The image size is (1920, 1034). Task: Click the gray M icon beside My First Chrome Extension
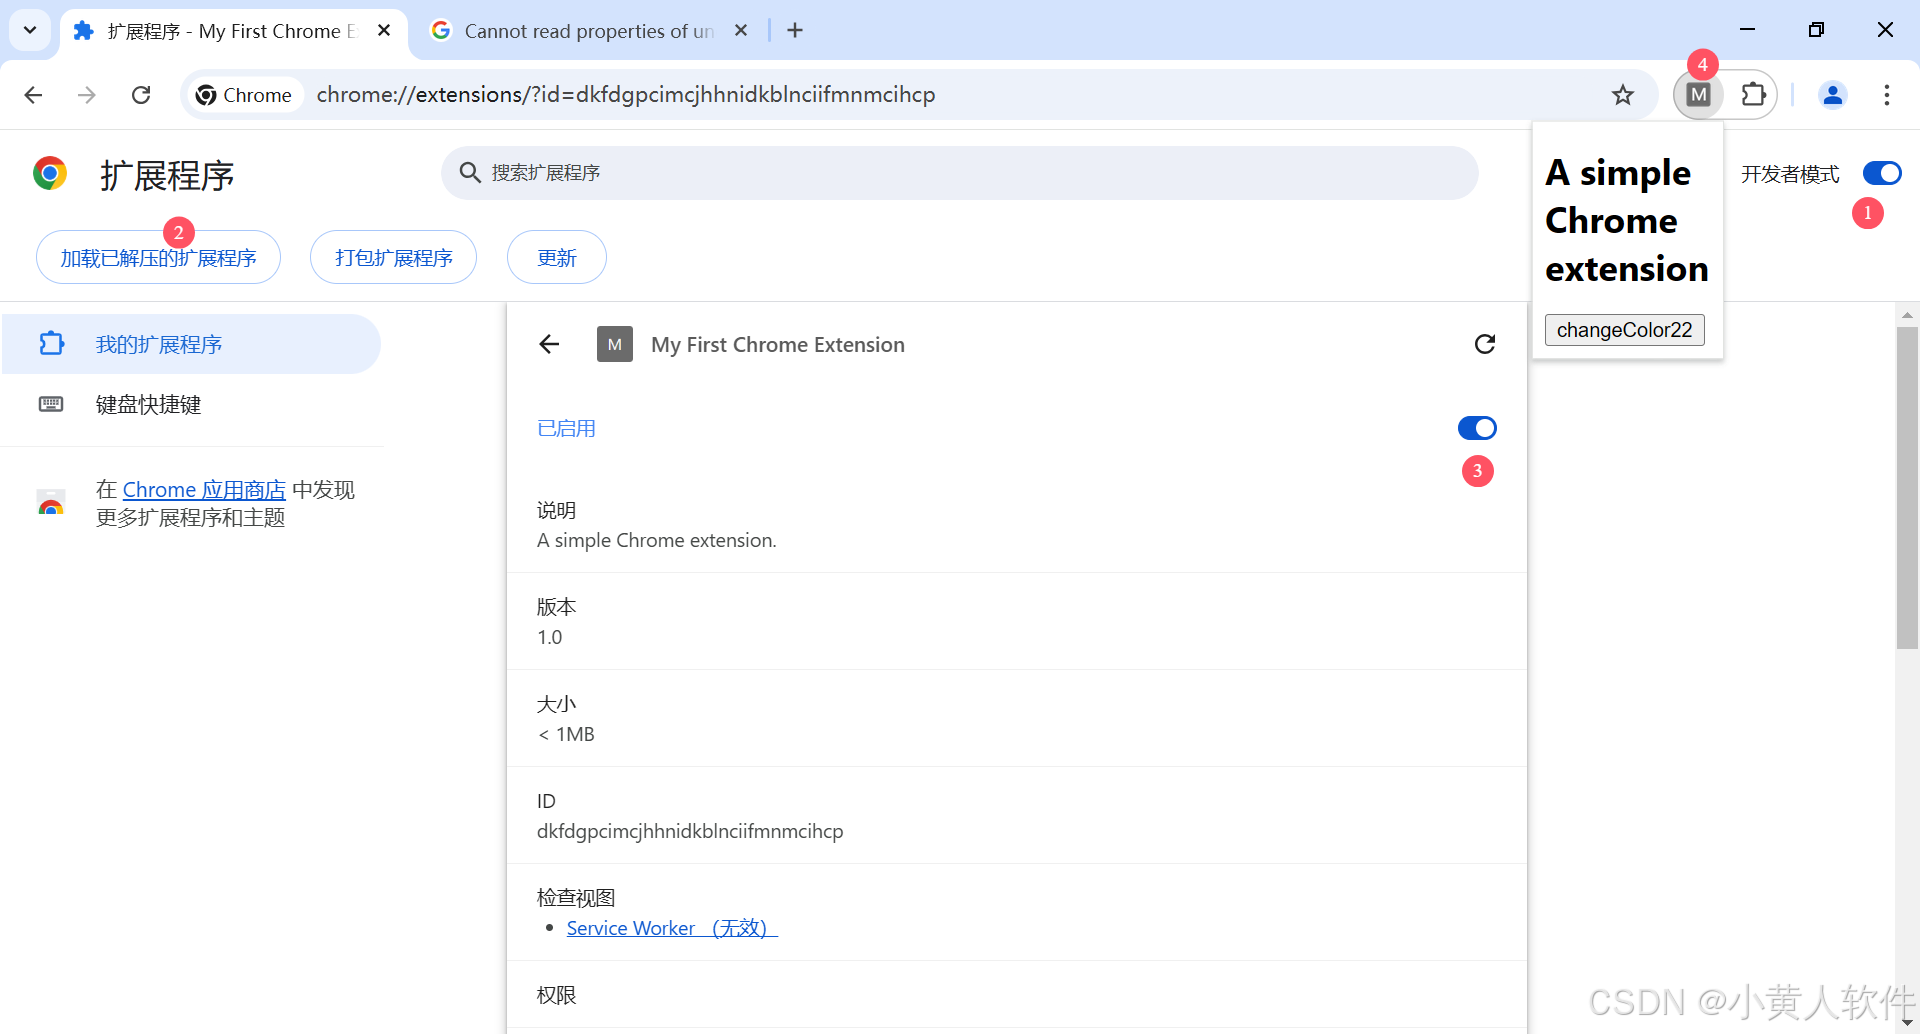tap(615, 344)
